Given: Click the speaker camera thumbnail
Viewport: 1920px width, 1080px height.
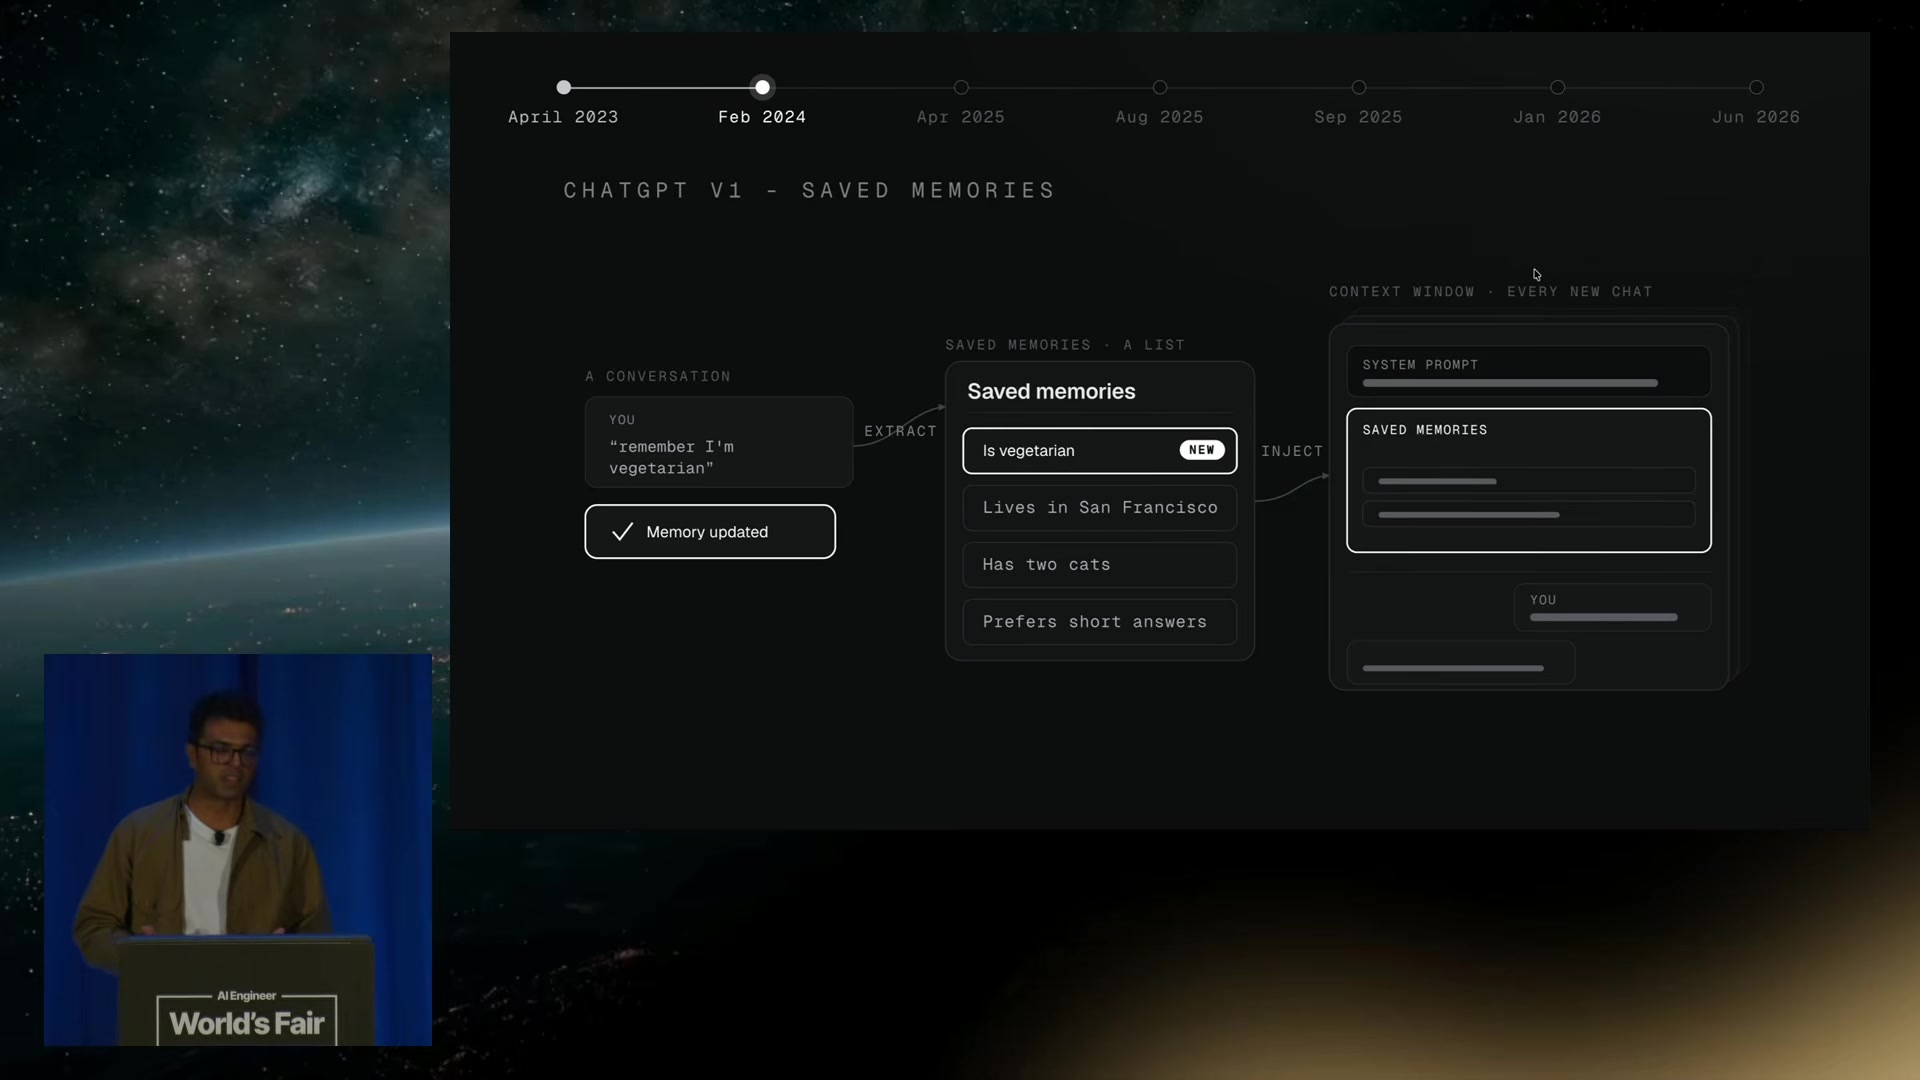Looking at the screenshot, I should (238, 850).
